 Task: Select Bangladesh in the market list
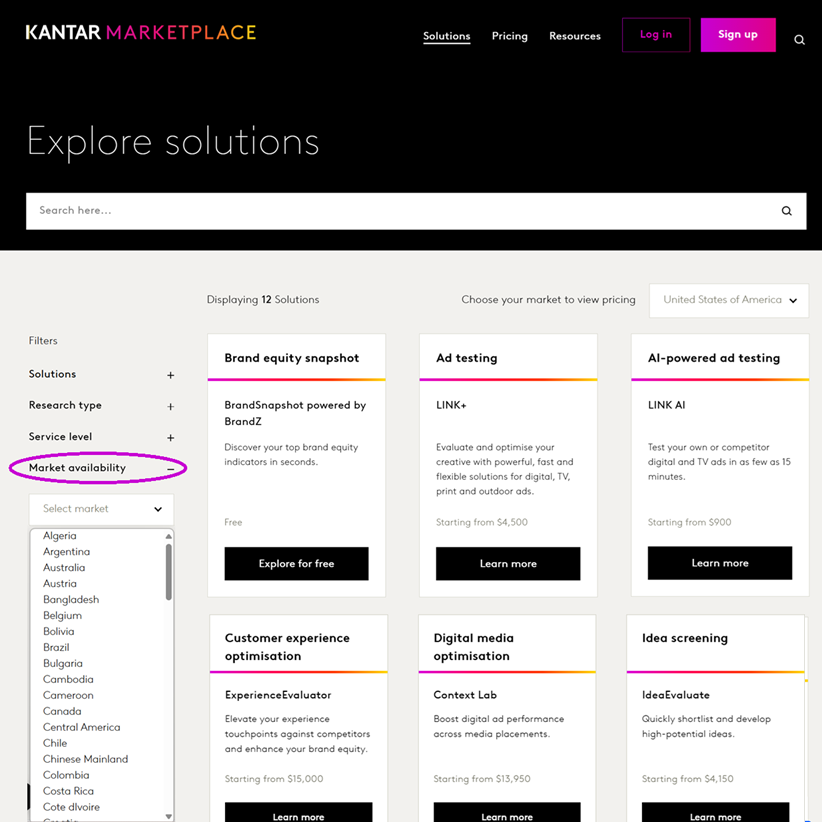pyautogui.click(x=71, y=600)
